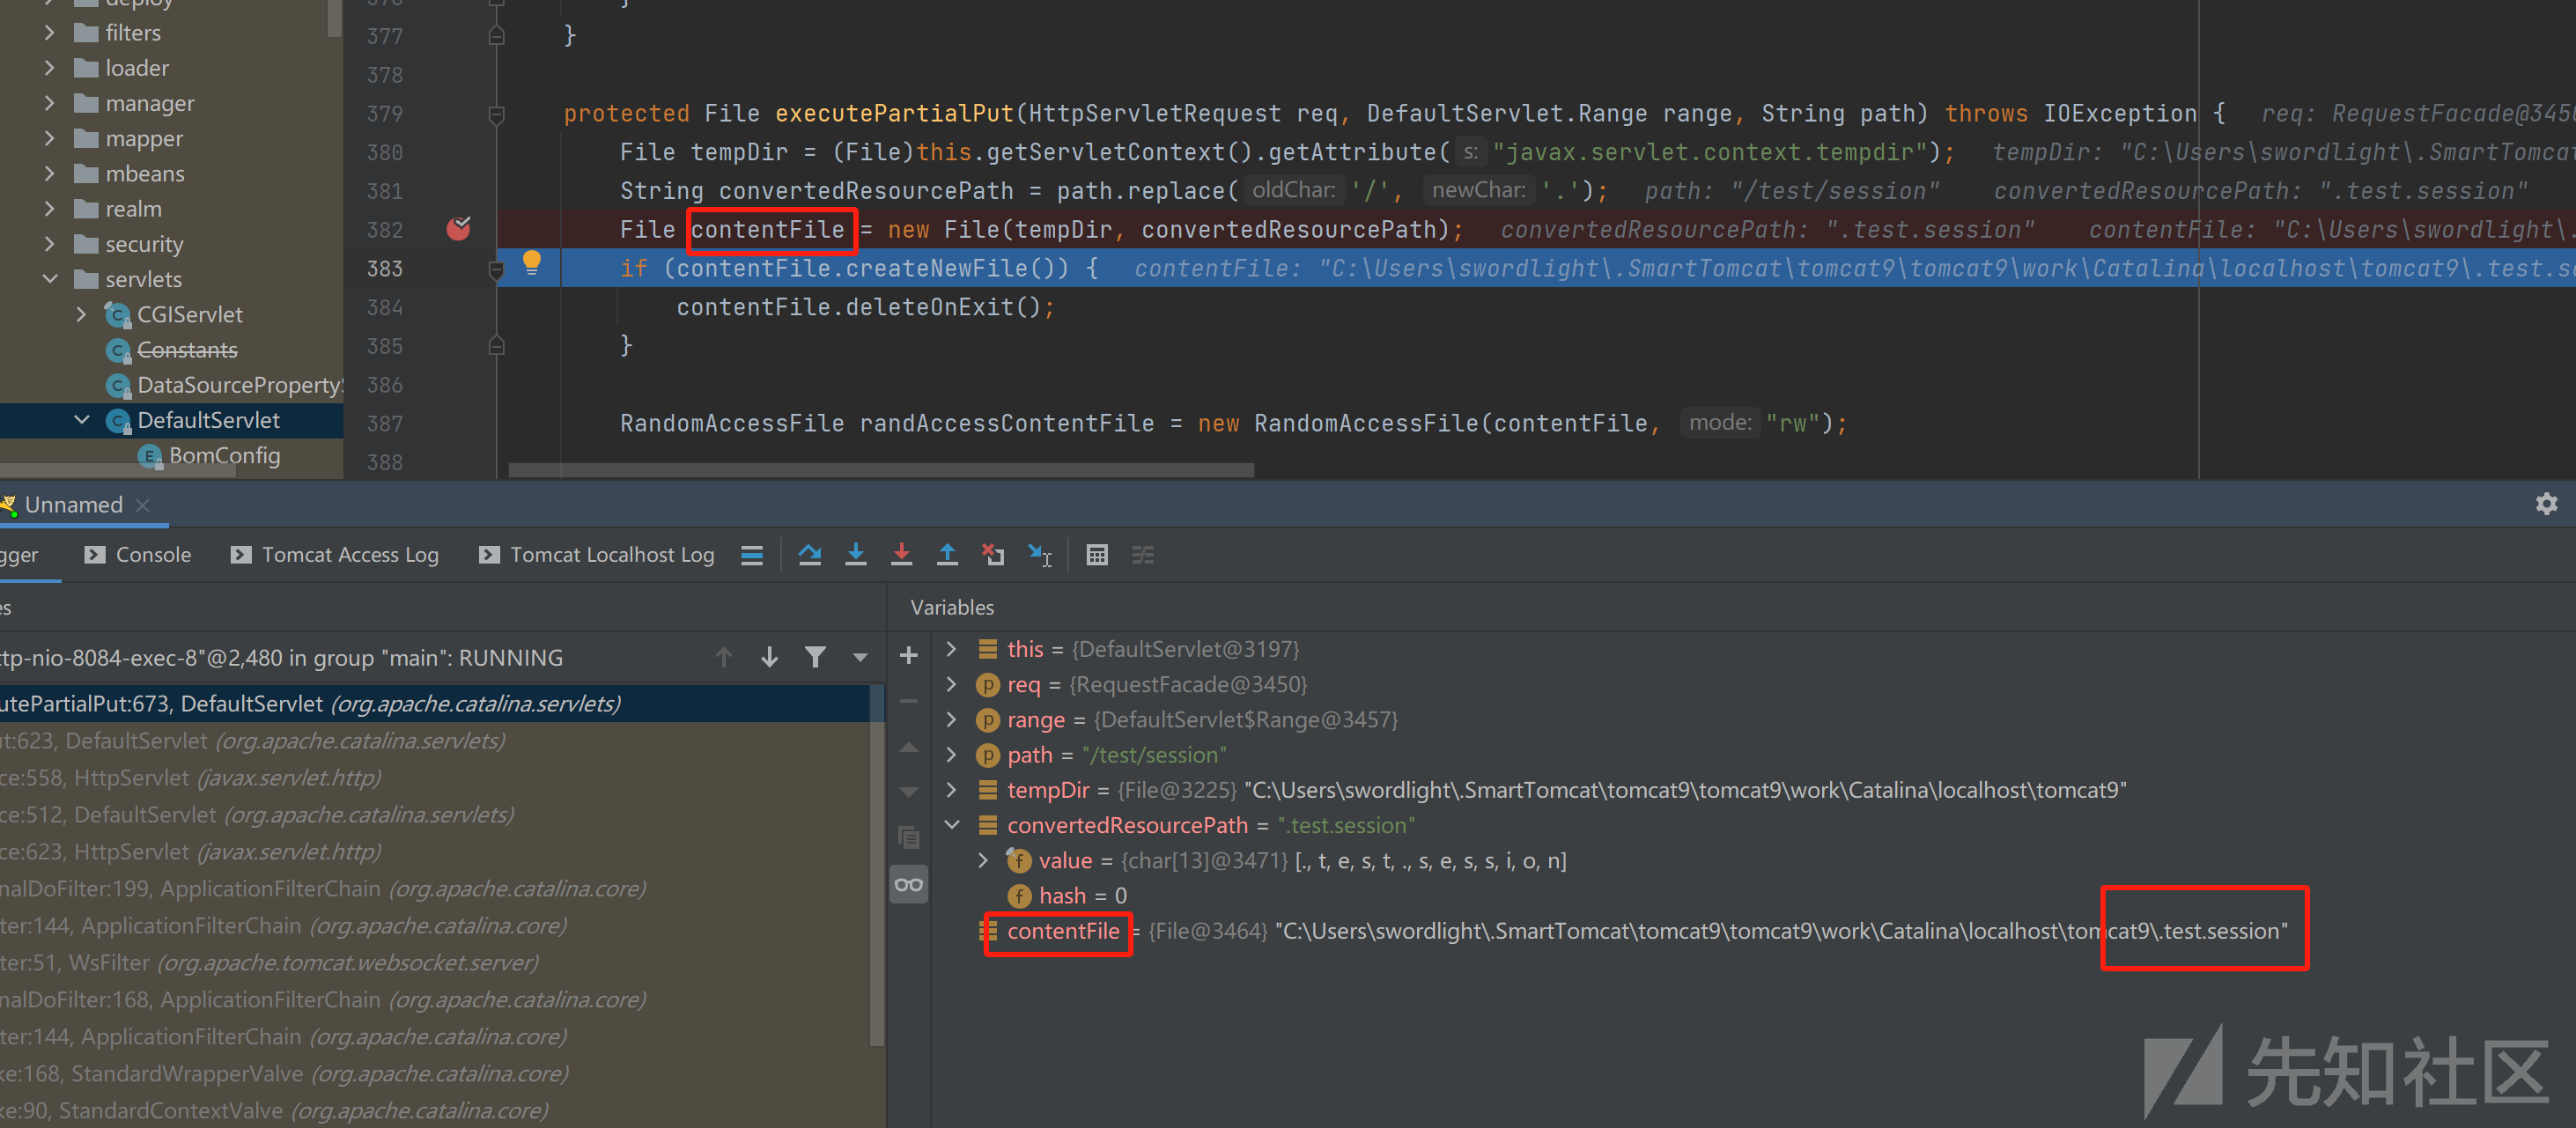
Task: Click the Show Execution Point icon
Action: (x=752, y=555)
